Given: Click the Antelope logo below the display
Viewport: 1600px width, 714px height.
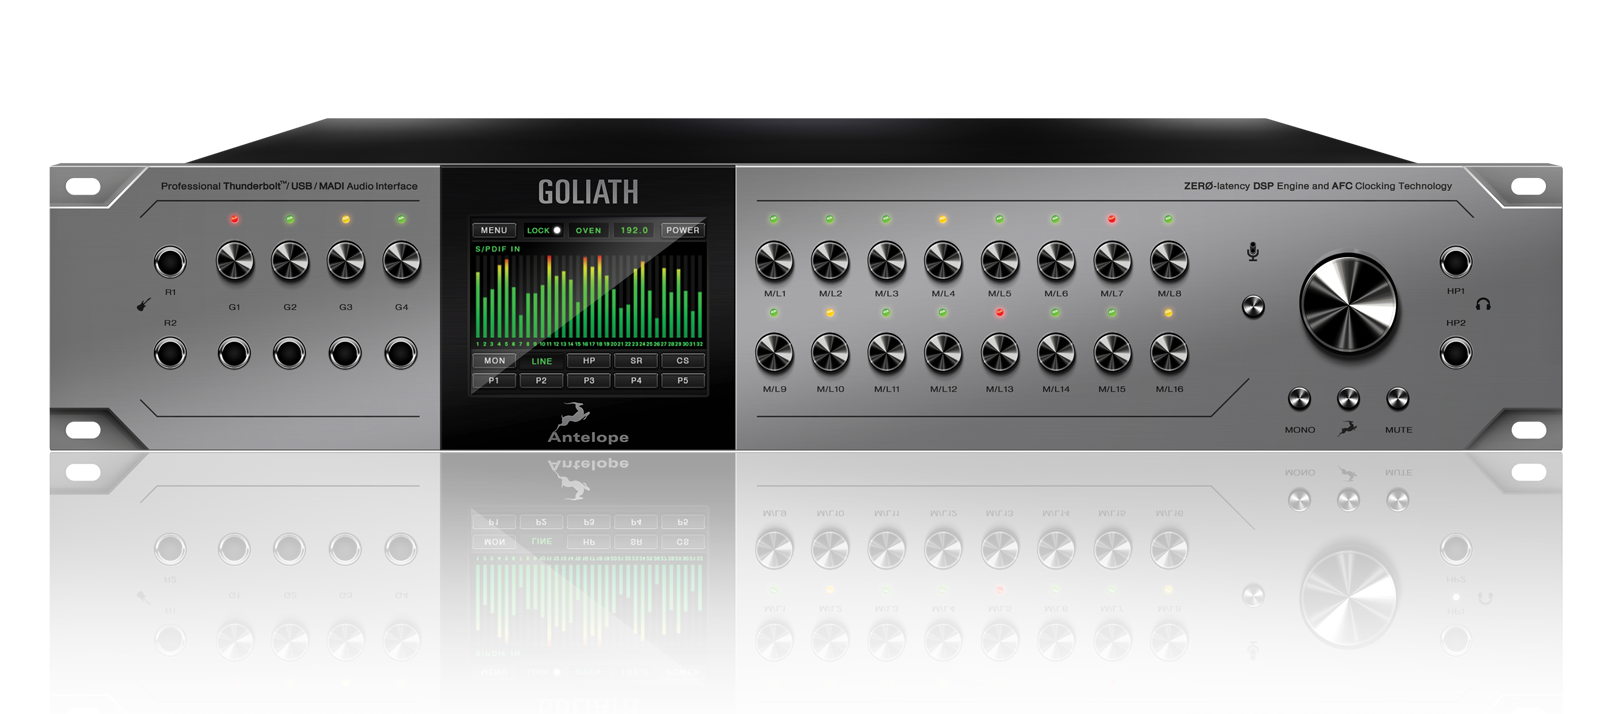Looking at the screenshot, I should (x=588, y=424).
